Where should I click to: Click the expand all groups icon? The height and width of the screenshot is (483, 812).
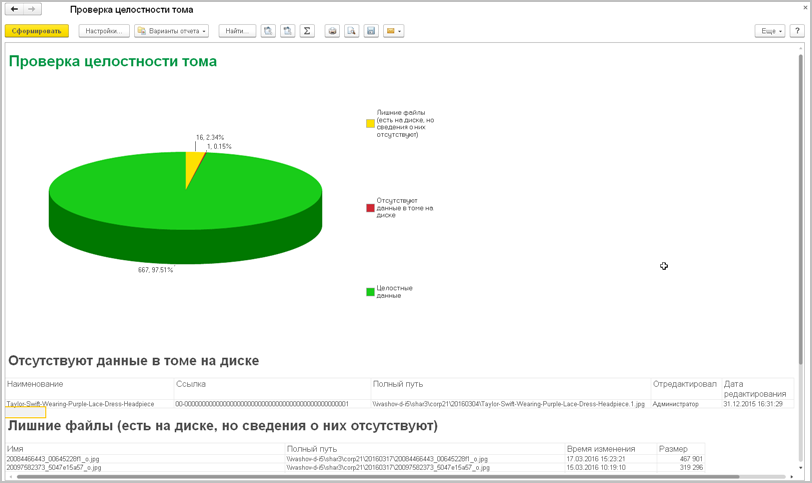(x=268, y=31)
